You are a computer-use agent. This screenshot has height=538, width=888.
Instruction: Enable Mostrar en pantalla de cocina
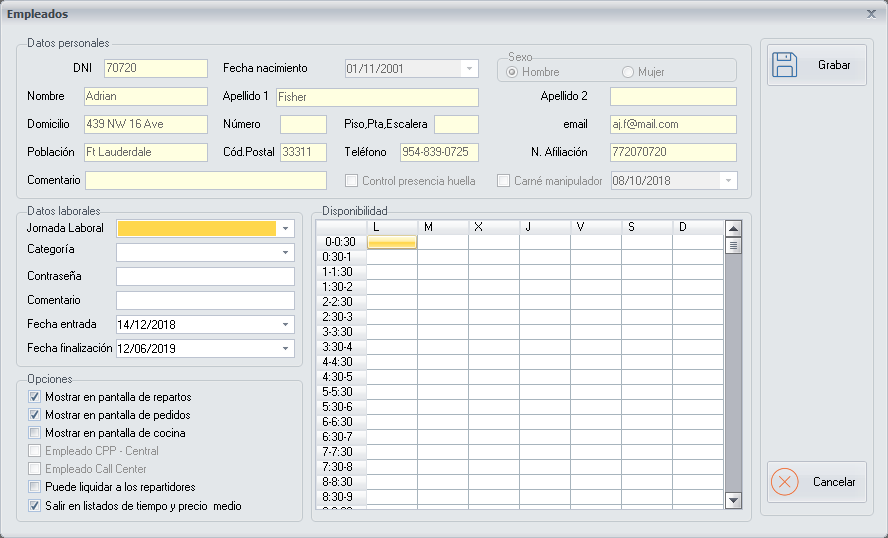coord(35,433)
